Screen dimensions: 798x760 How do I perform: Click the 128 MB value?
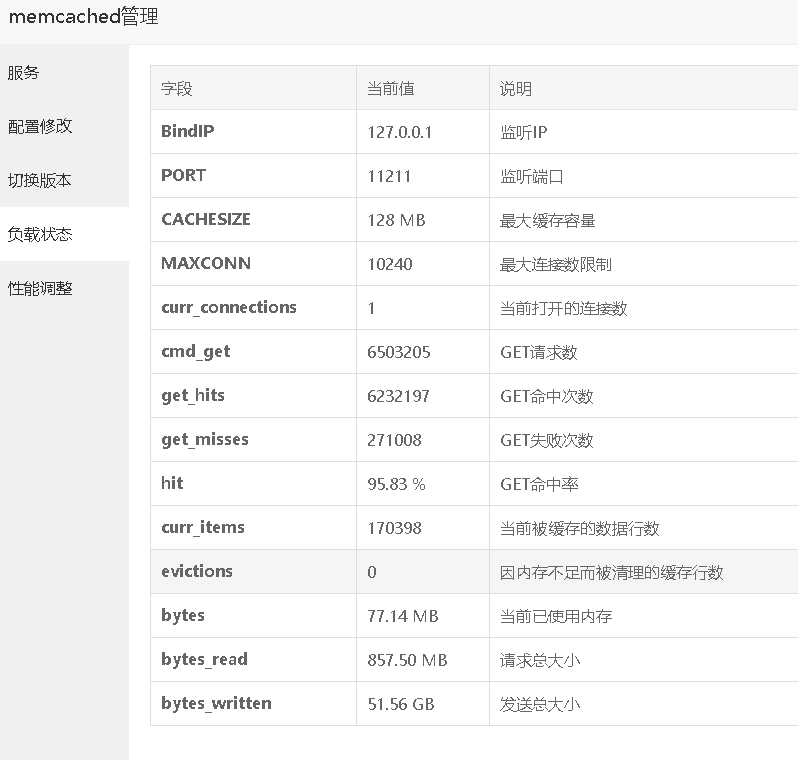click(396, 220)
